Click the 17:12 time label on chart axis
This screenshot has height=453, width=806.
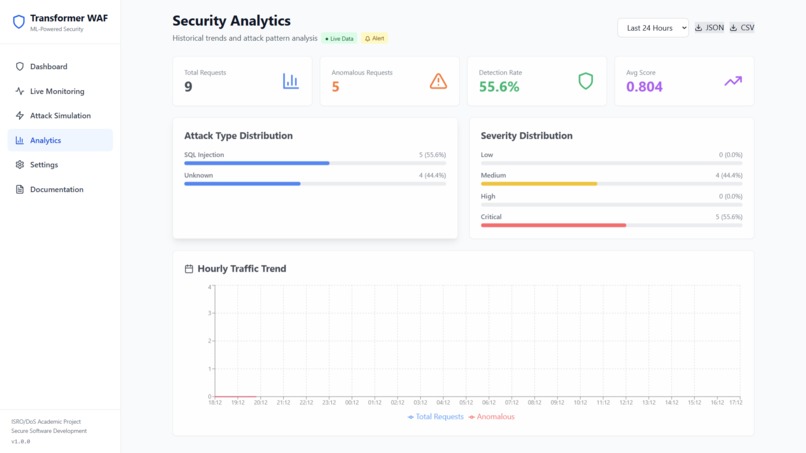(736, 403)
